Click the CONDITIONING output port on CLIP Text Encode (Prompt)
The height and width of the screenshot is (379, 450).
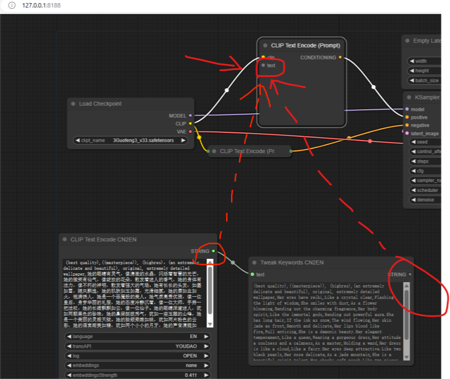[340, 57]
